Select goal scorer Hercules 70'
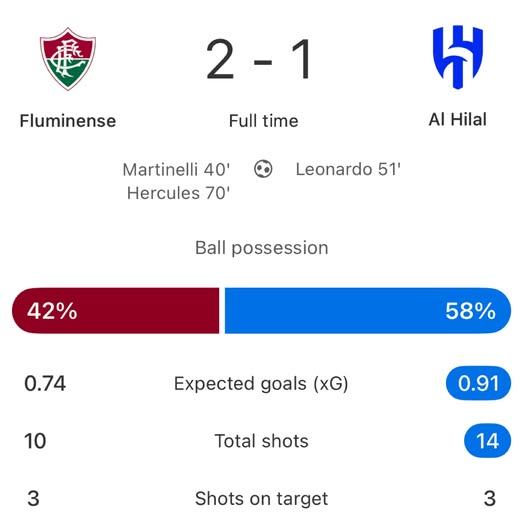526x526 pixels. (x=178, y=193)
